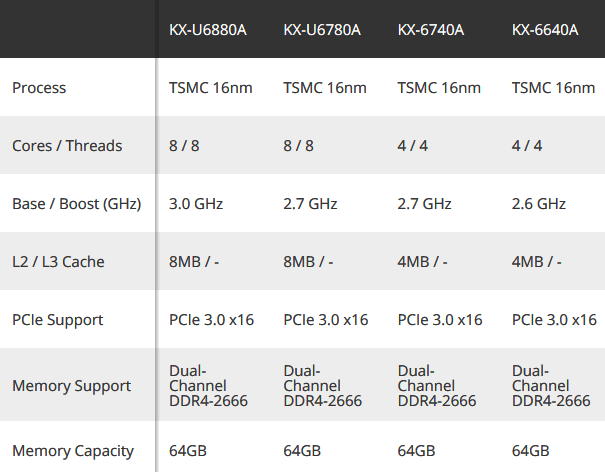The width and height of the screenshot is (605, 472).
Task: Select the Cores / Threads row label
Action: [67, 146]
